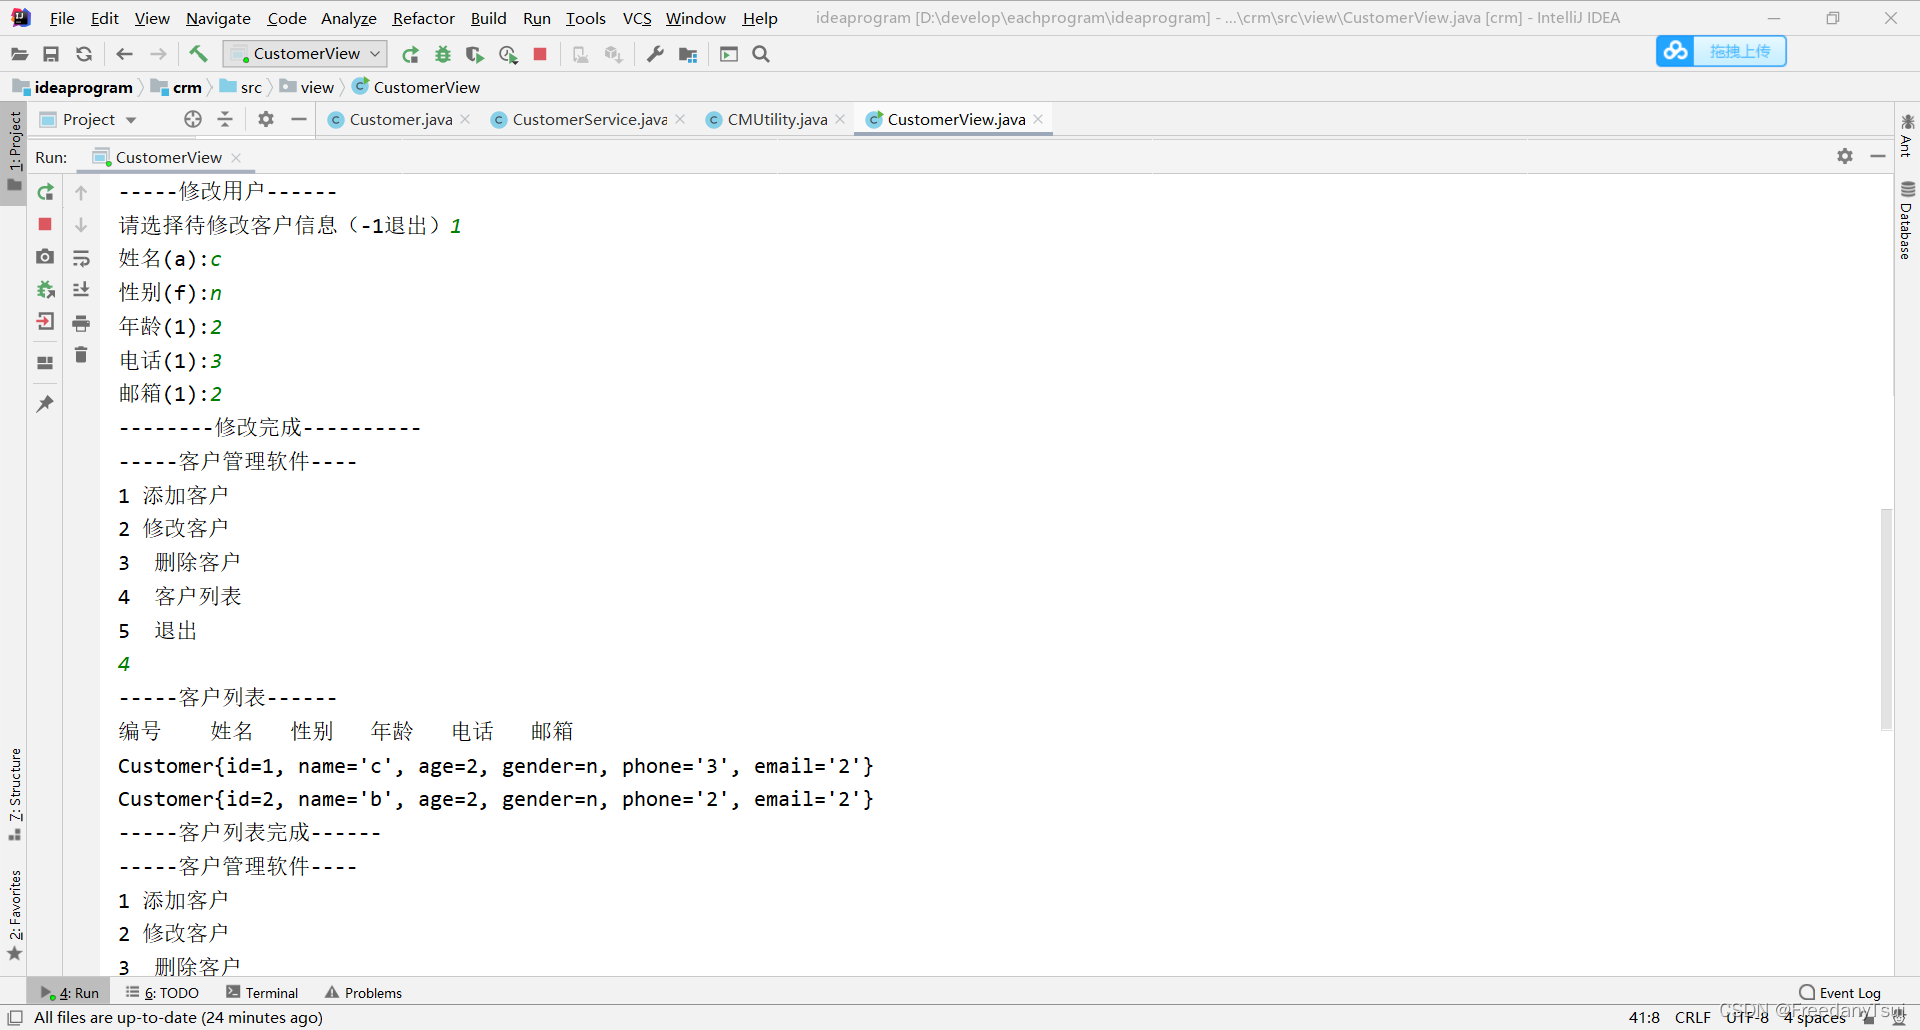Viewport: 1920px width, 1030px height.
Task: Click the Open file icon in main toolbar
Action: coord(19,54)
